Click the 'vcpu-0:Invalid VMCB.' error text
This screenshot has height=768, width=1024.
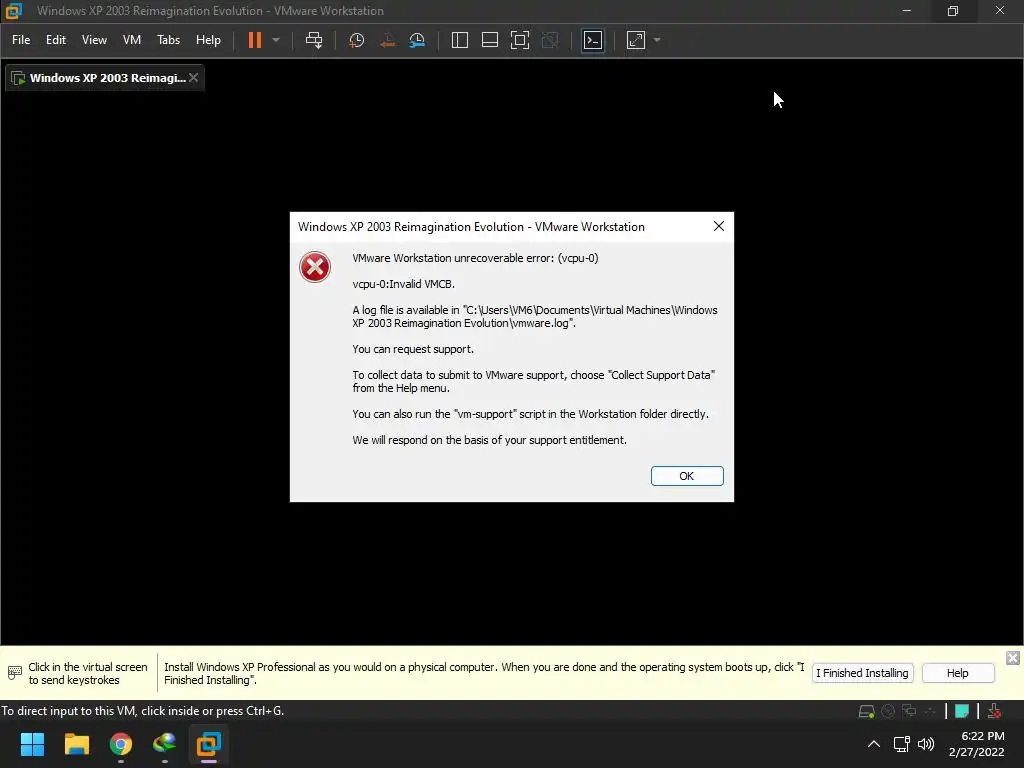tap(404, 284)
